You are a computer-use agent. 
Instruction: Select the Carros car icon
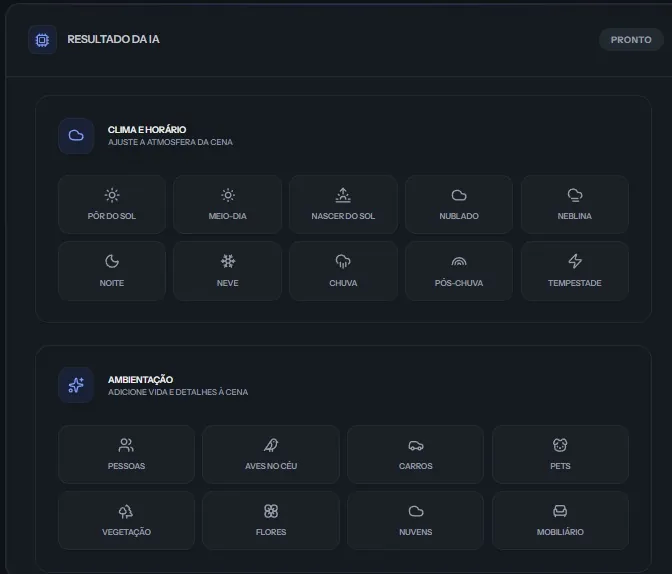coord(416,446)
